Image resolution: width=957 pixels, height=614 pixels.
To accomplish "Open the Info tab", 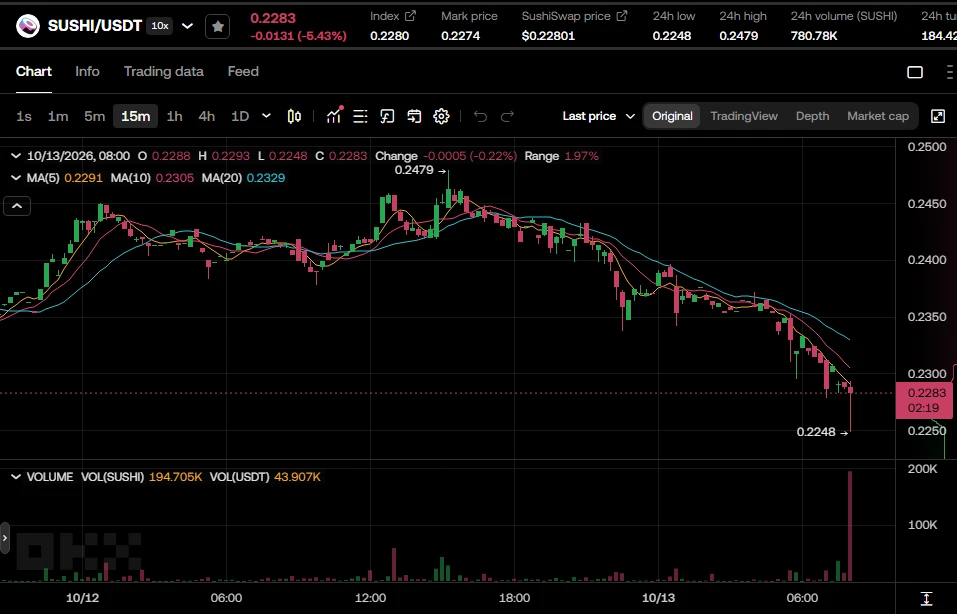I will [87, 71].
